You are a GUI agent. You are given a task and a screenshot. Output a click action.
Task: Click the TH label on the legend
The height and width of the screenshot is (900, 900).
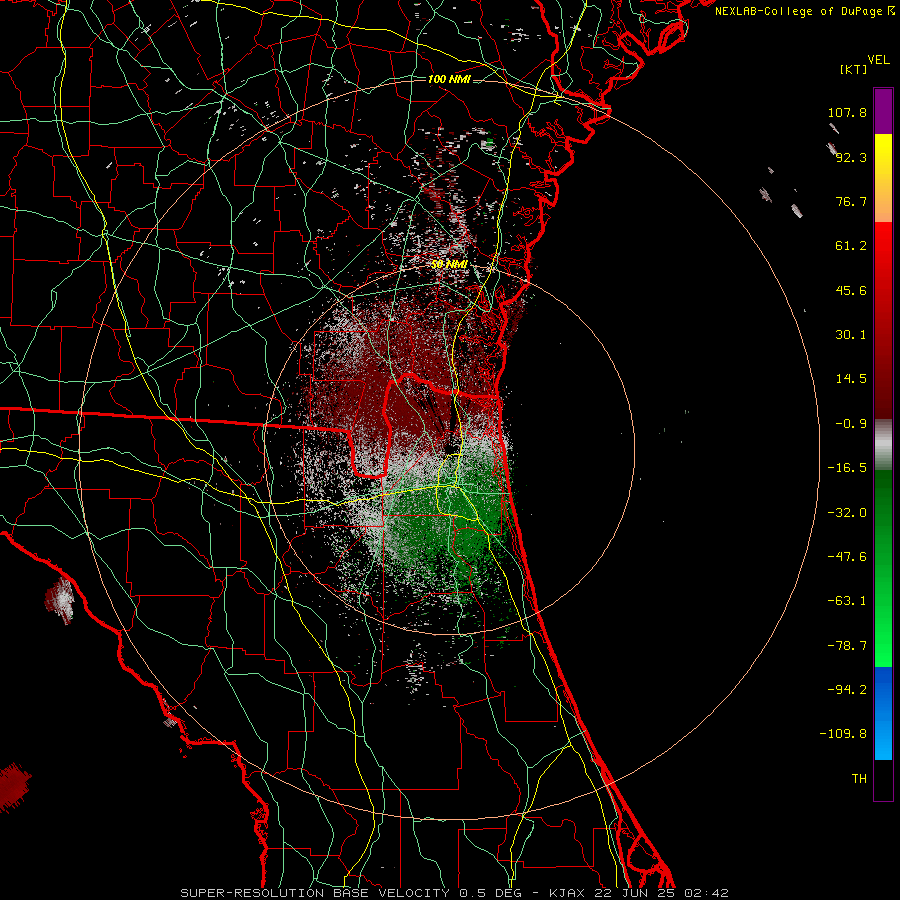tap(859, 779)
